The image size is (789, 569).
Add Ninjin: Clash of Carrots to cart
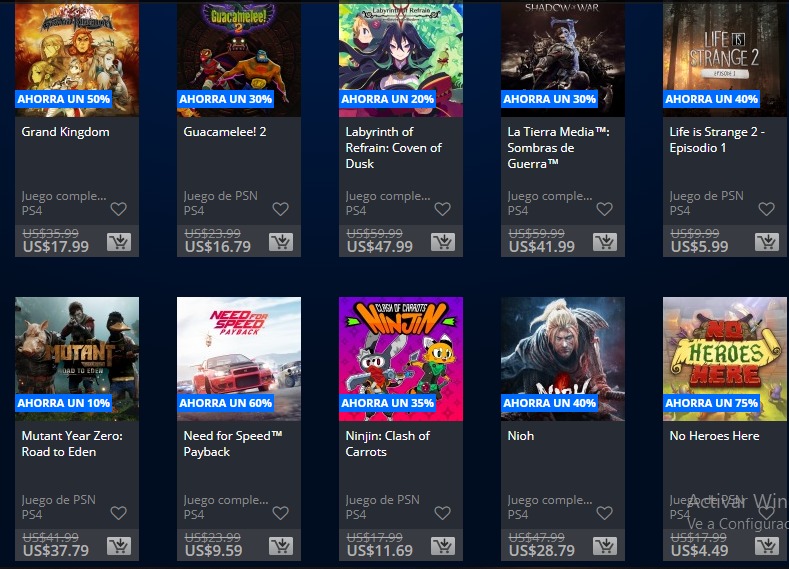443,546
